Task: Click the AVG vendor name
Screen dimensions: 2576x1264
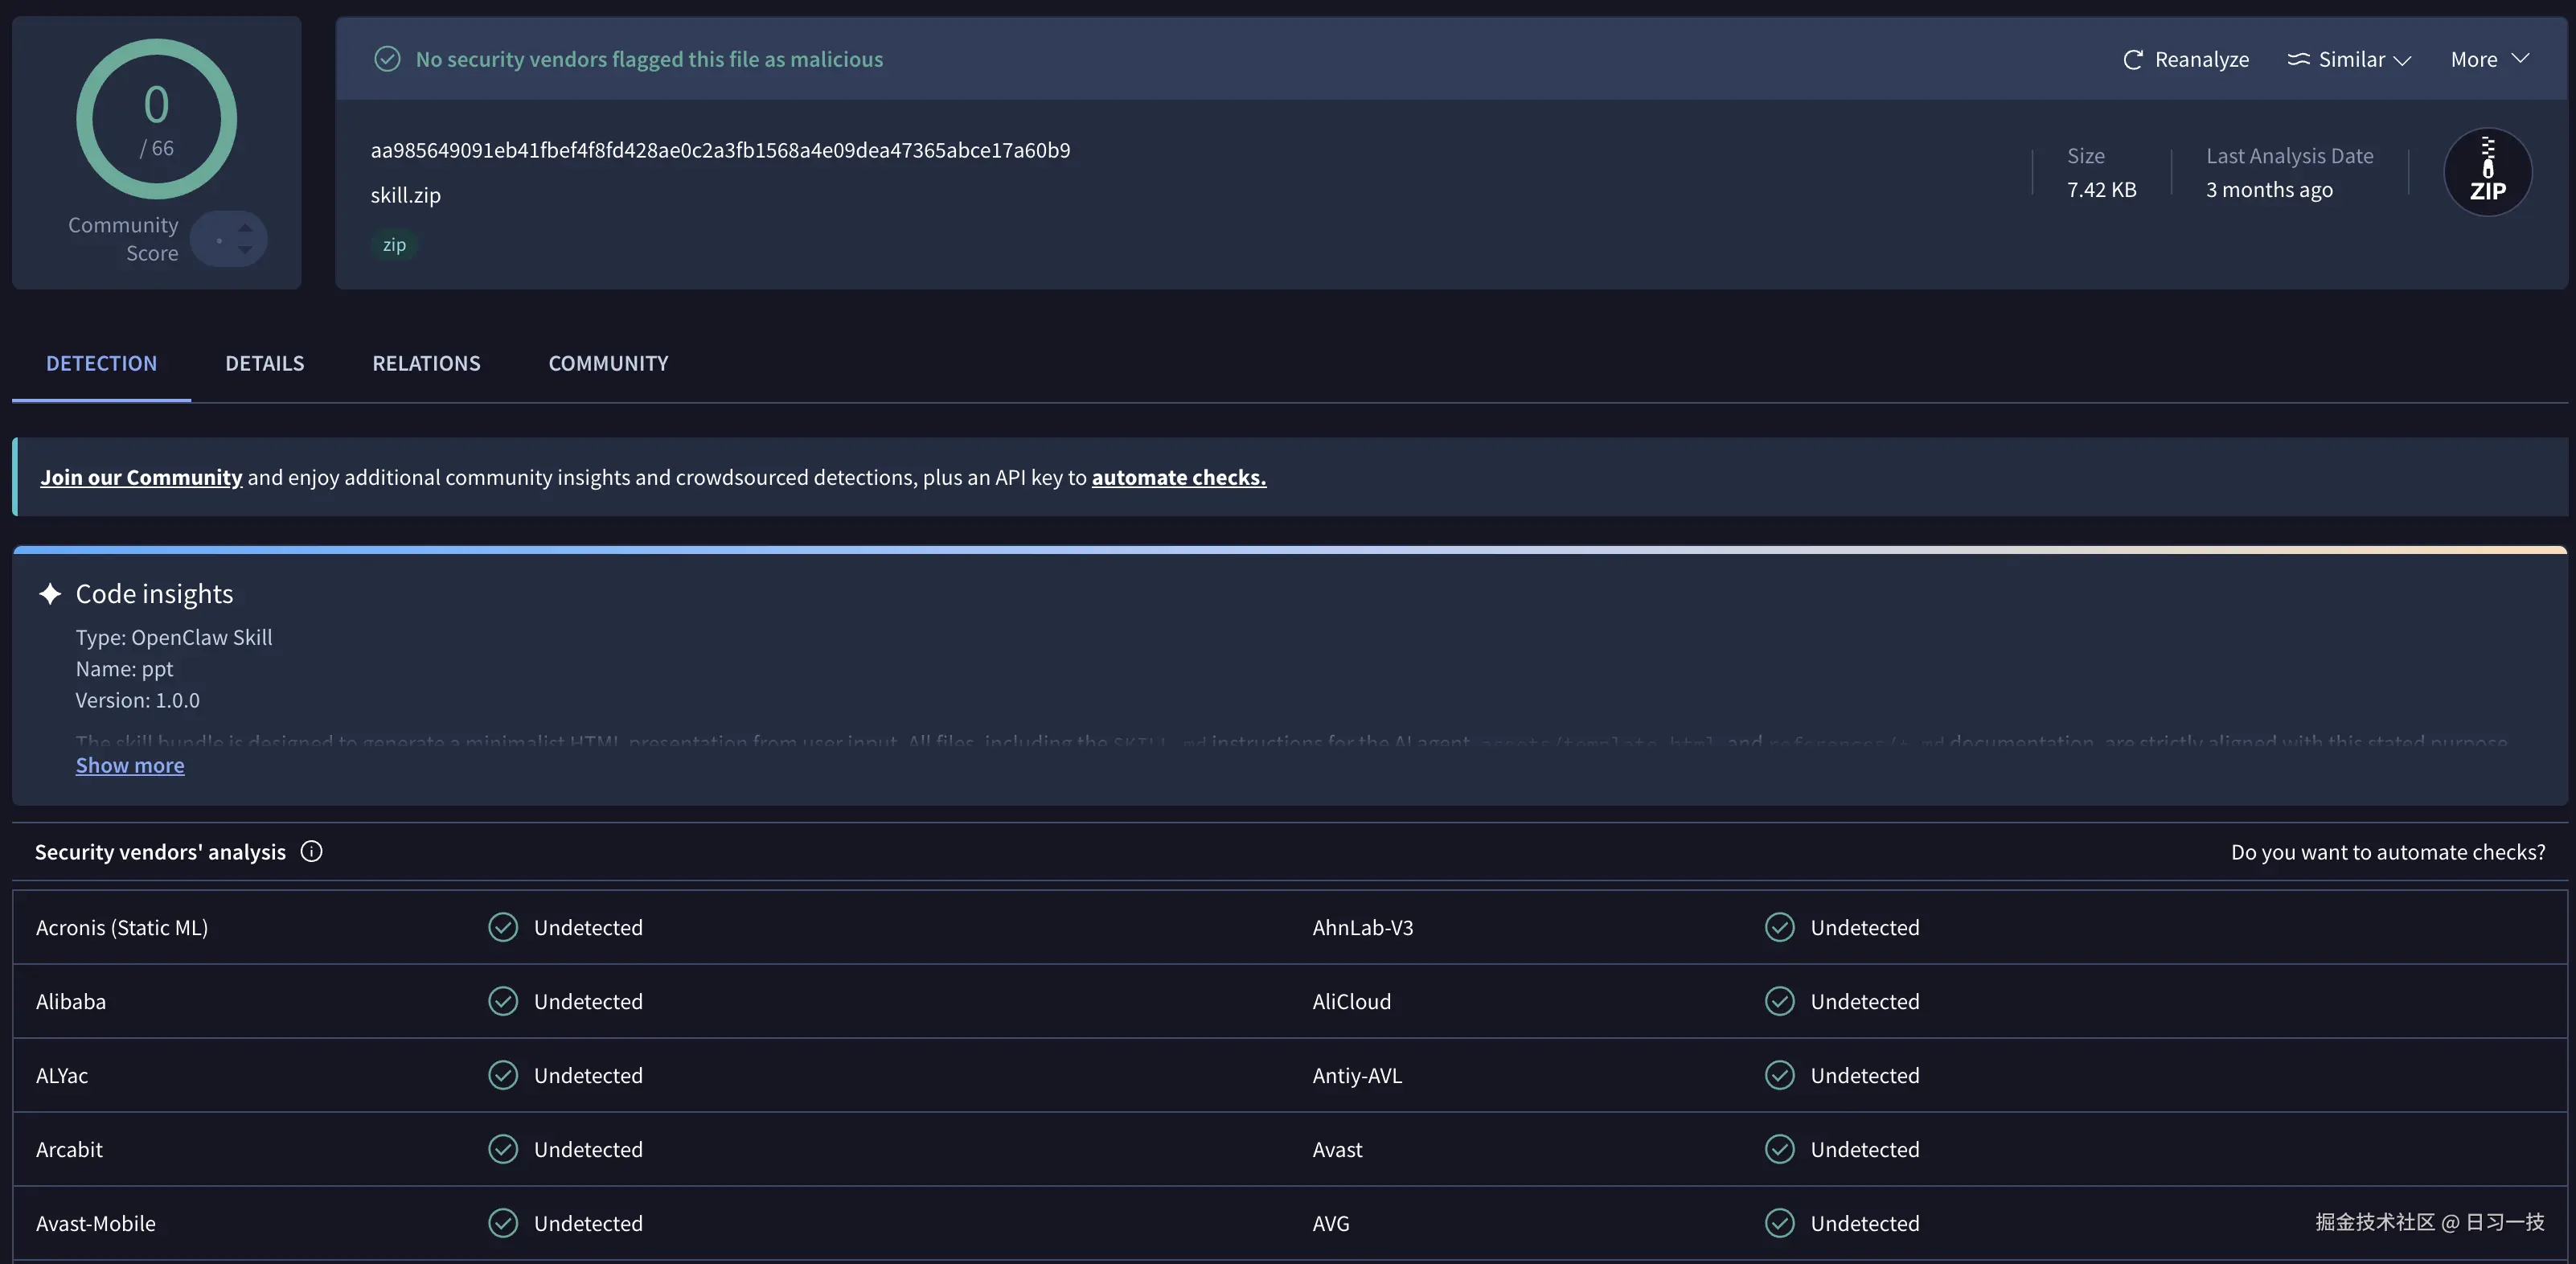Action: 1331,1223
